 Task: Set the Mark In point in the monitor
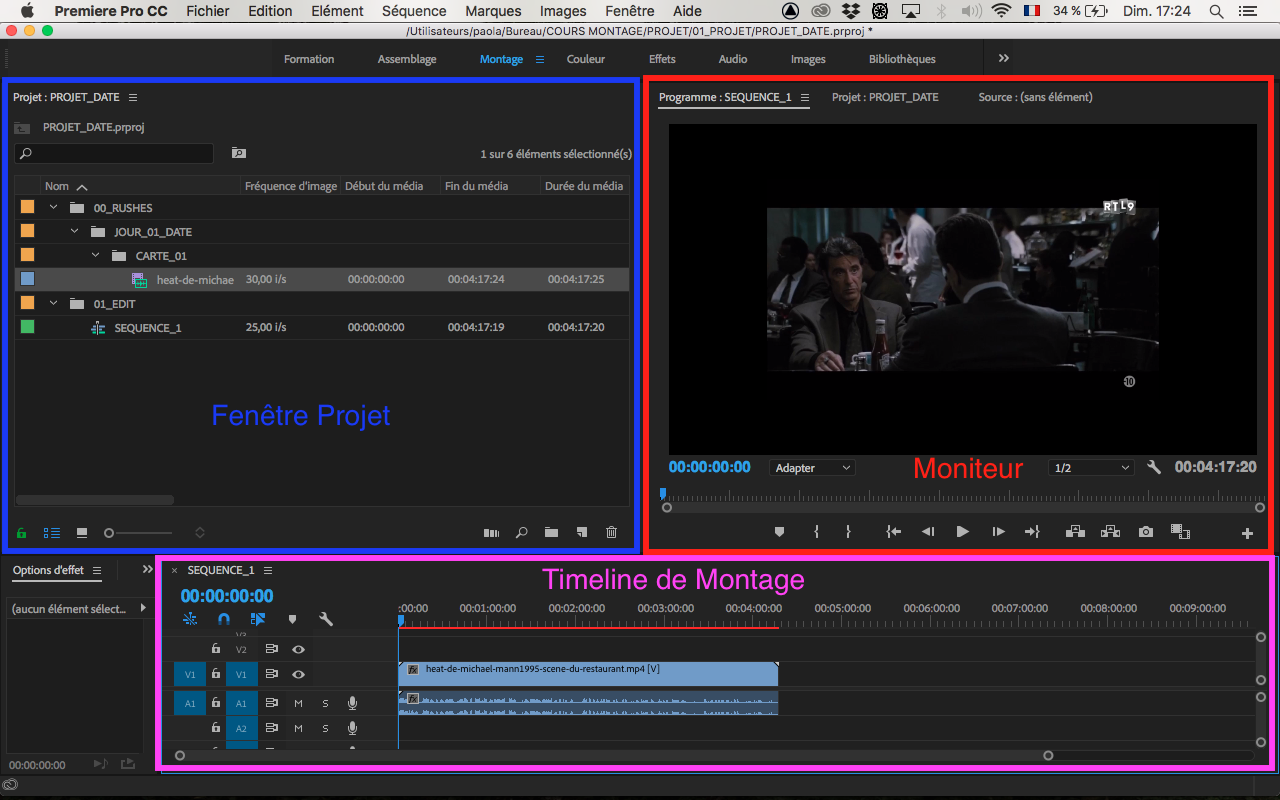coord(817,532)
